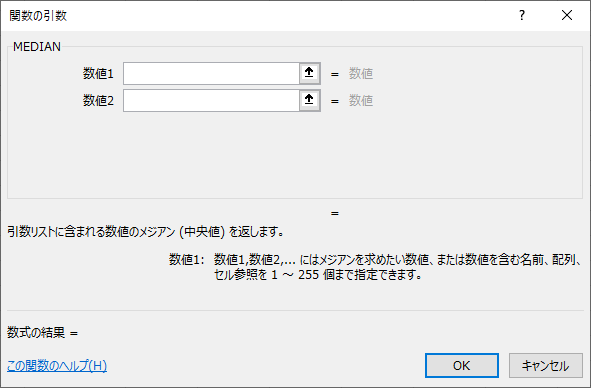Click the 数式の結果 label

[x=36, y=332]
